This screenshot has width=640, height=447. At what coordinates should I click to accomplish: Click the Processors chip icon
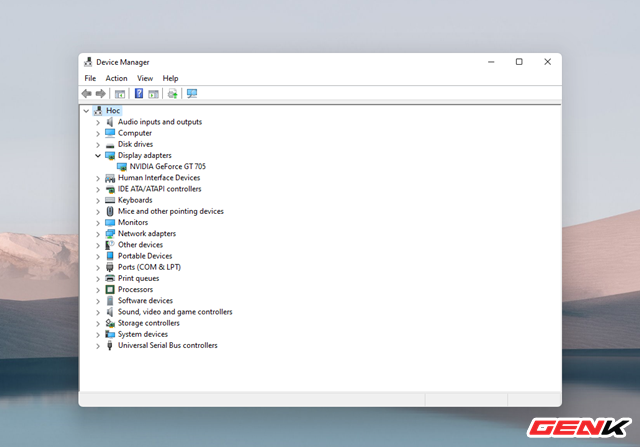tap(110, 289)
